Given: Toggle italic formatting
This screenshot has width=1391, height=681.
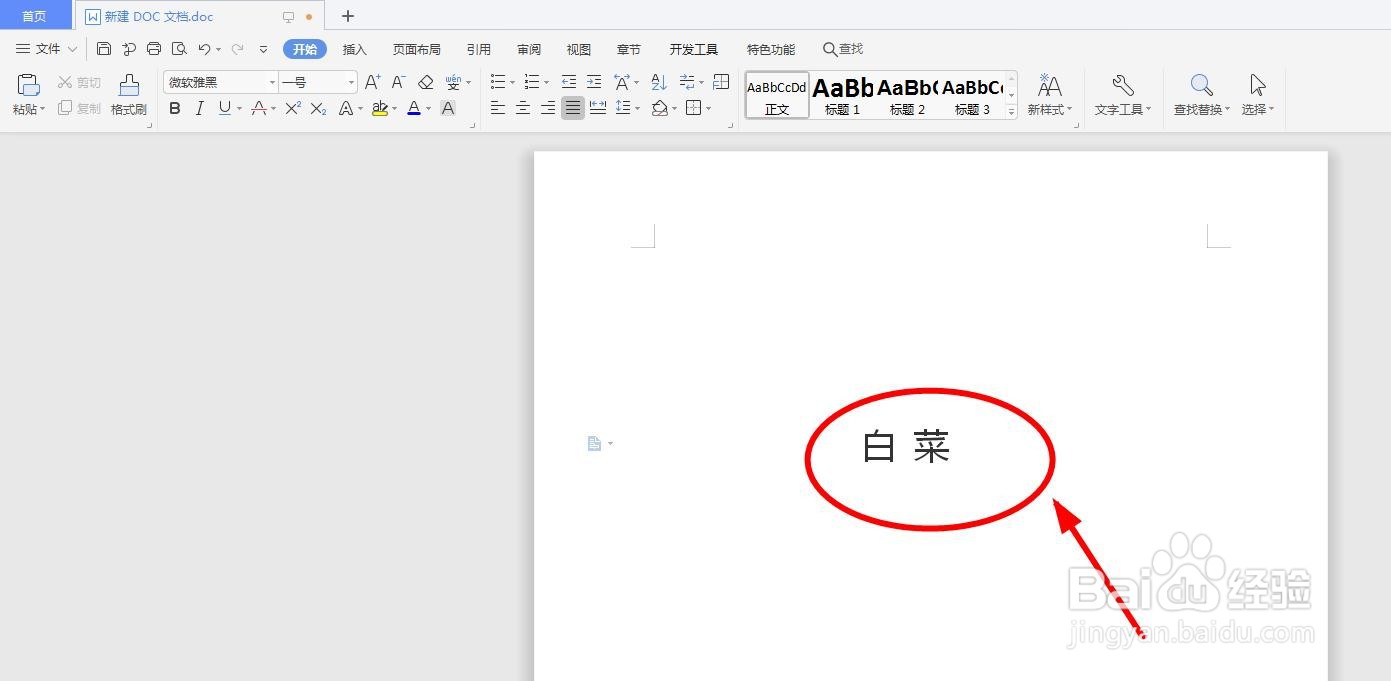Looking at the screenshot, I should coord(199,108).
